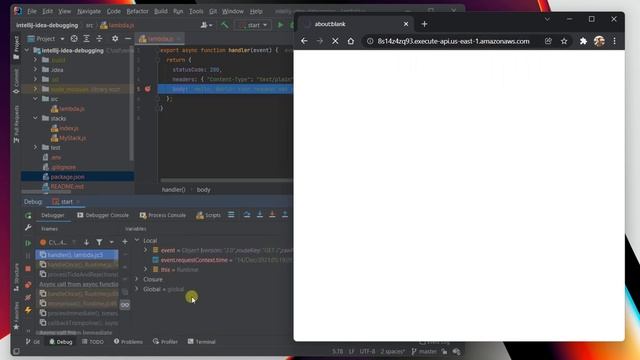Click Step Over icon
The width and height of the screenshot is (640, 360).
(x=247, y=215)
